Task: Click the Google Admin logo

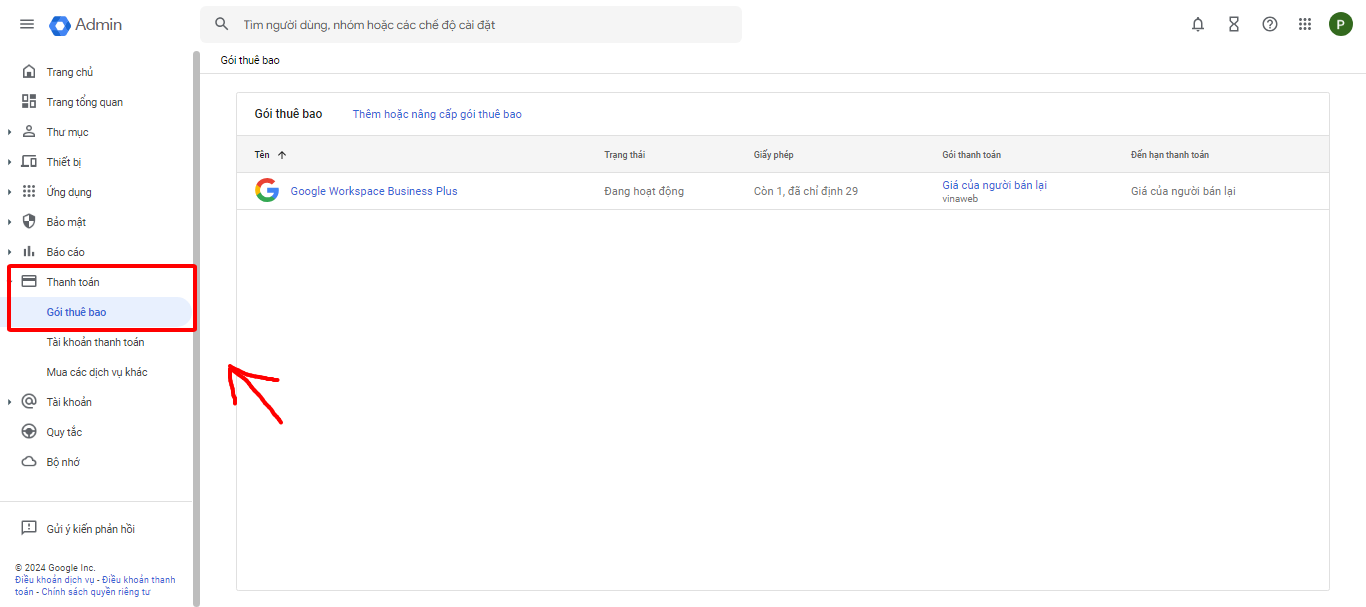Action: point(86,25)
